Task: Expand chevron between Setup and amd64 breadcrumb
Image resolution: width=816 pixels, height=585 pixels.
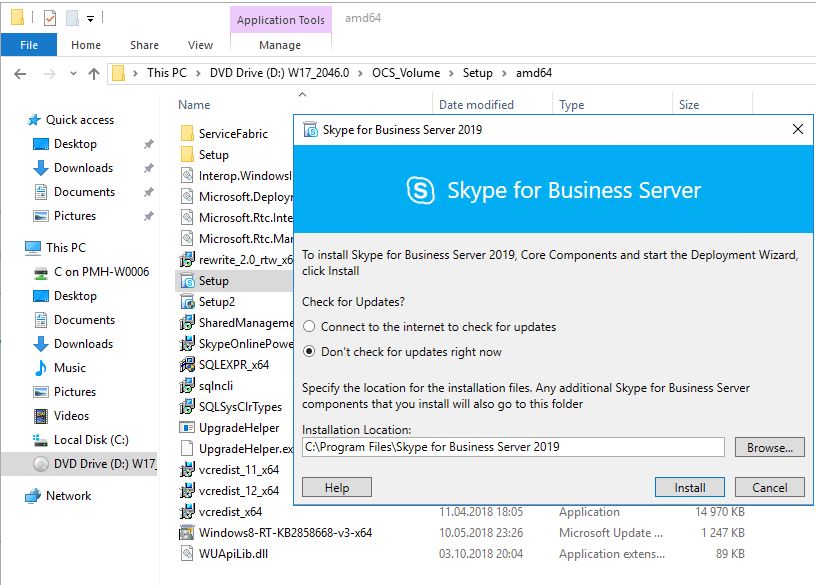Action: 504,73
